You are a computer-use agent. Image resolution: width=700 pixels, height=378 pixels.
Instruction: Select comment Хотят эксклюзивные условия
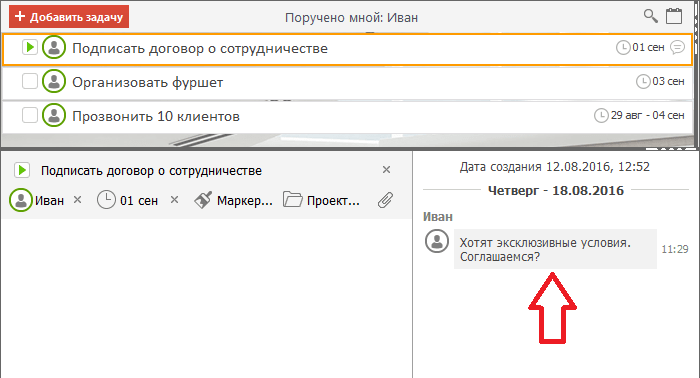(x=555, y=249)
